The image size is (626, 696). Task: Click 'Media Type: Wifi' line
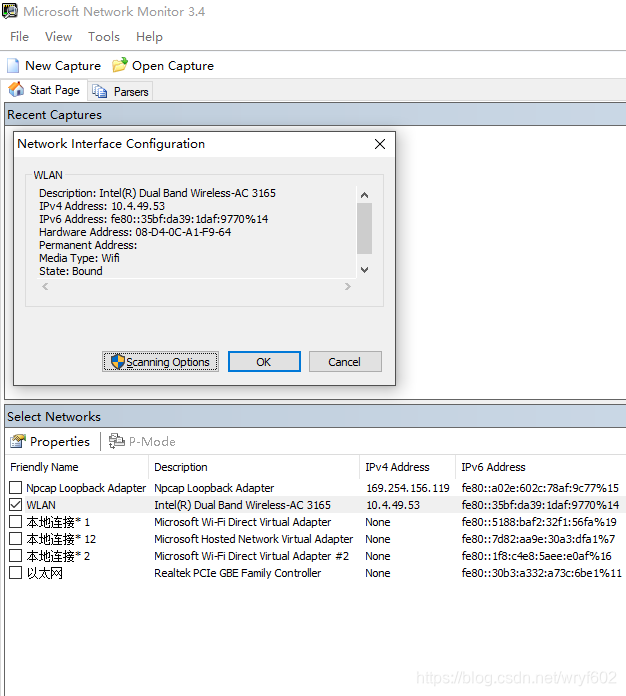click(79, 258)
